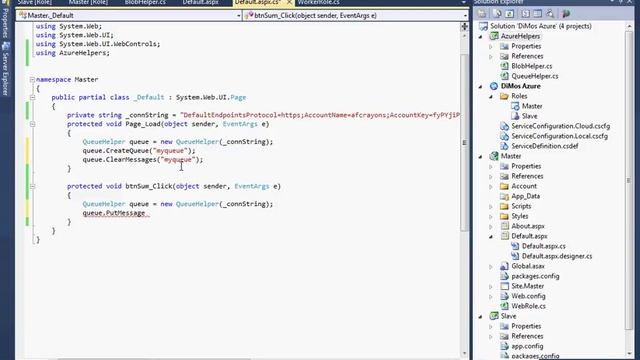Select Default.aspx.cs in Solution Explorer
Screen dimensions: 640x360
click(543, 246)
